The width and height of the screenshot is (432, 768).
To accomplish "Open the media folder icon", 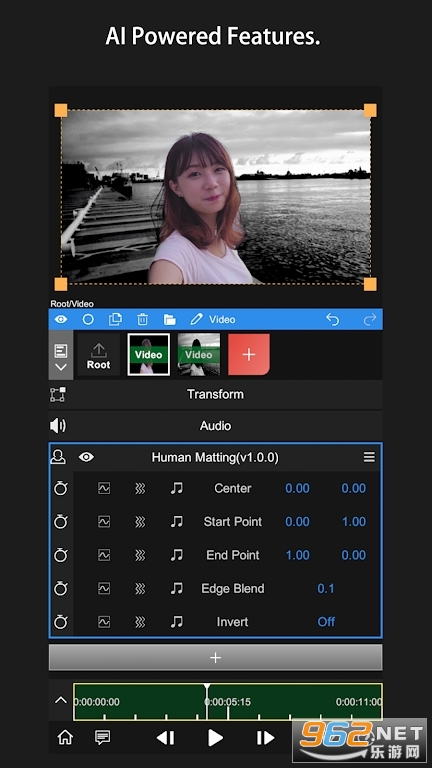I will click(169, 320).
